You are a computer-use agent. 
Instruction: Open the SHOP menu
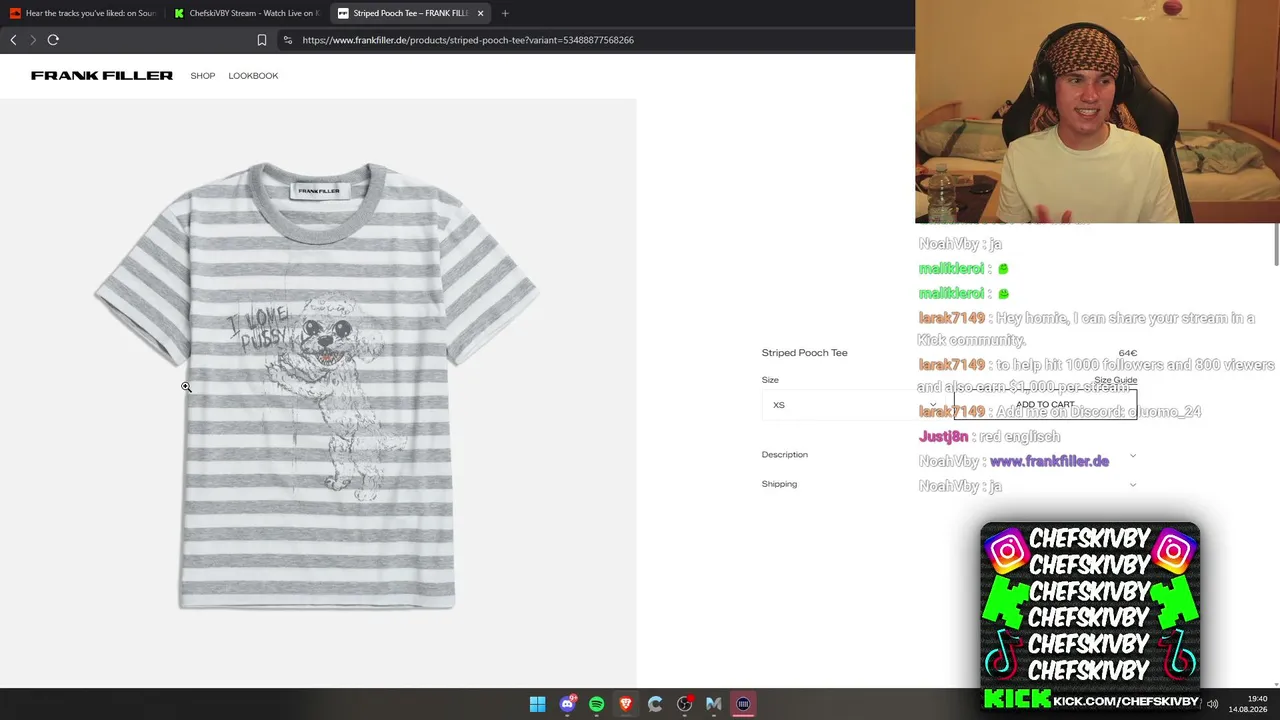click(203, 76)
